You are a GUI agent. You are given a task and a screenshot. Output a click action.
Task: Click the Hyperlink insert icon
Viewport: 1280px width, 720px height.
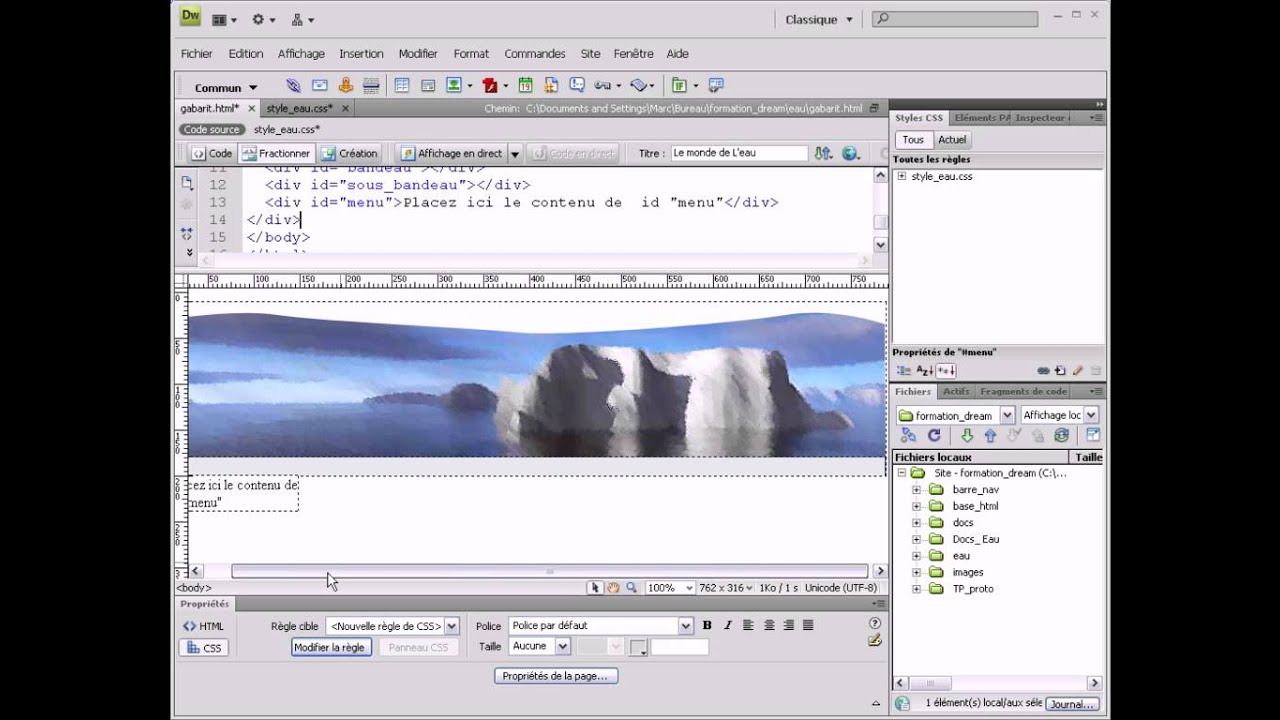pyautogui.click(x=293, y=86)
